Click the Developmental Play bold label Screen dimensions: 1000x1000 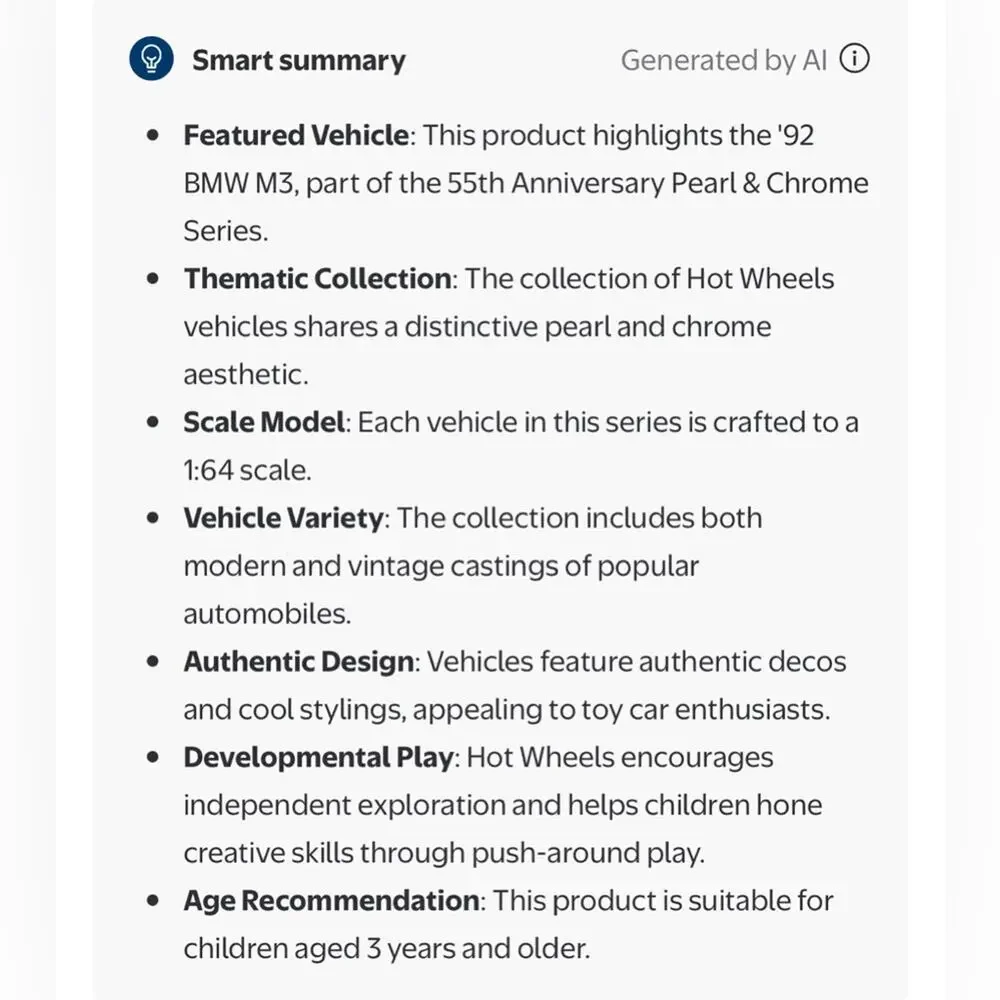pos(318,757)
